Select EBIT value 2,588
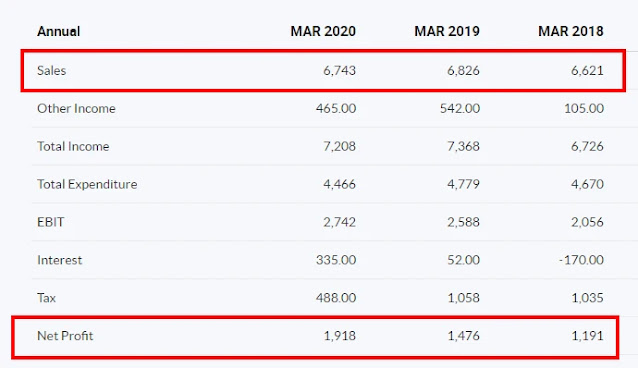Viewport: 638px width, 368px height. pos(463,222)
